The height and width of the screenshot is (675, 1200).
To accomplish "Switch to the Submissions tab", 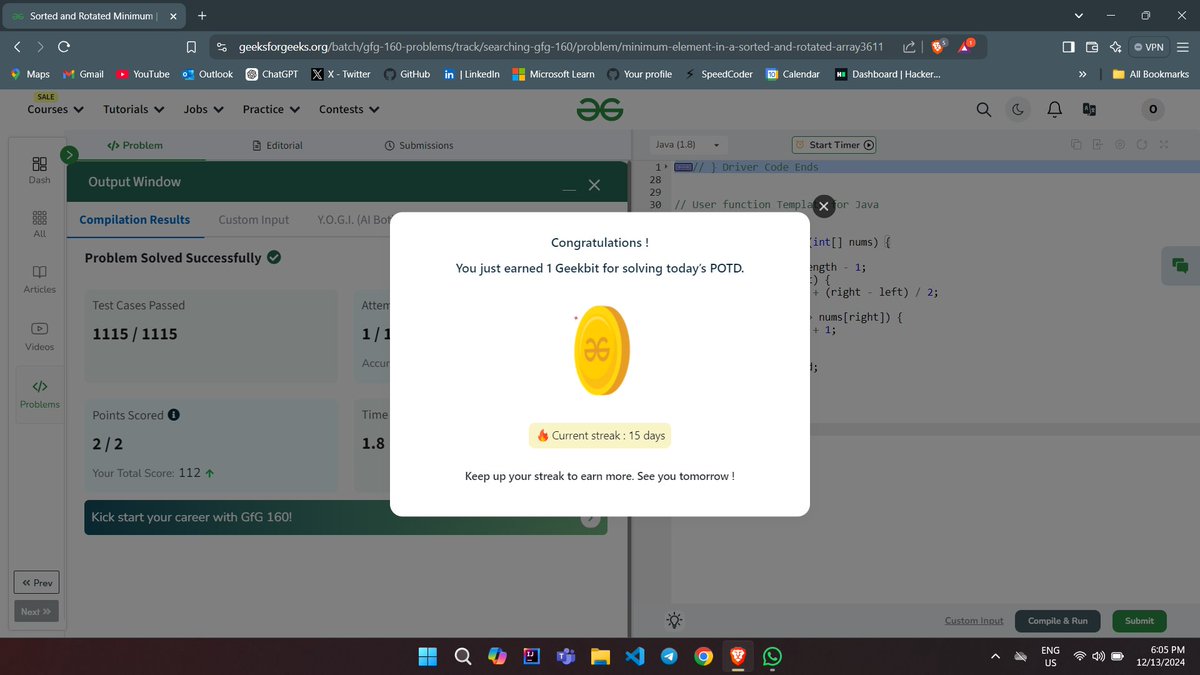I will 418,145.
